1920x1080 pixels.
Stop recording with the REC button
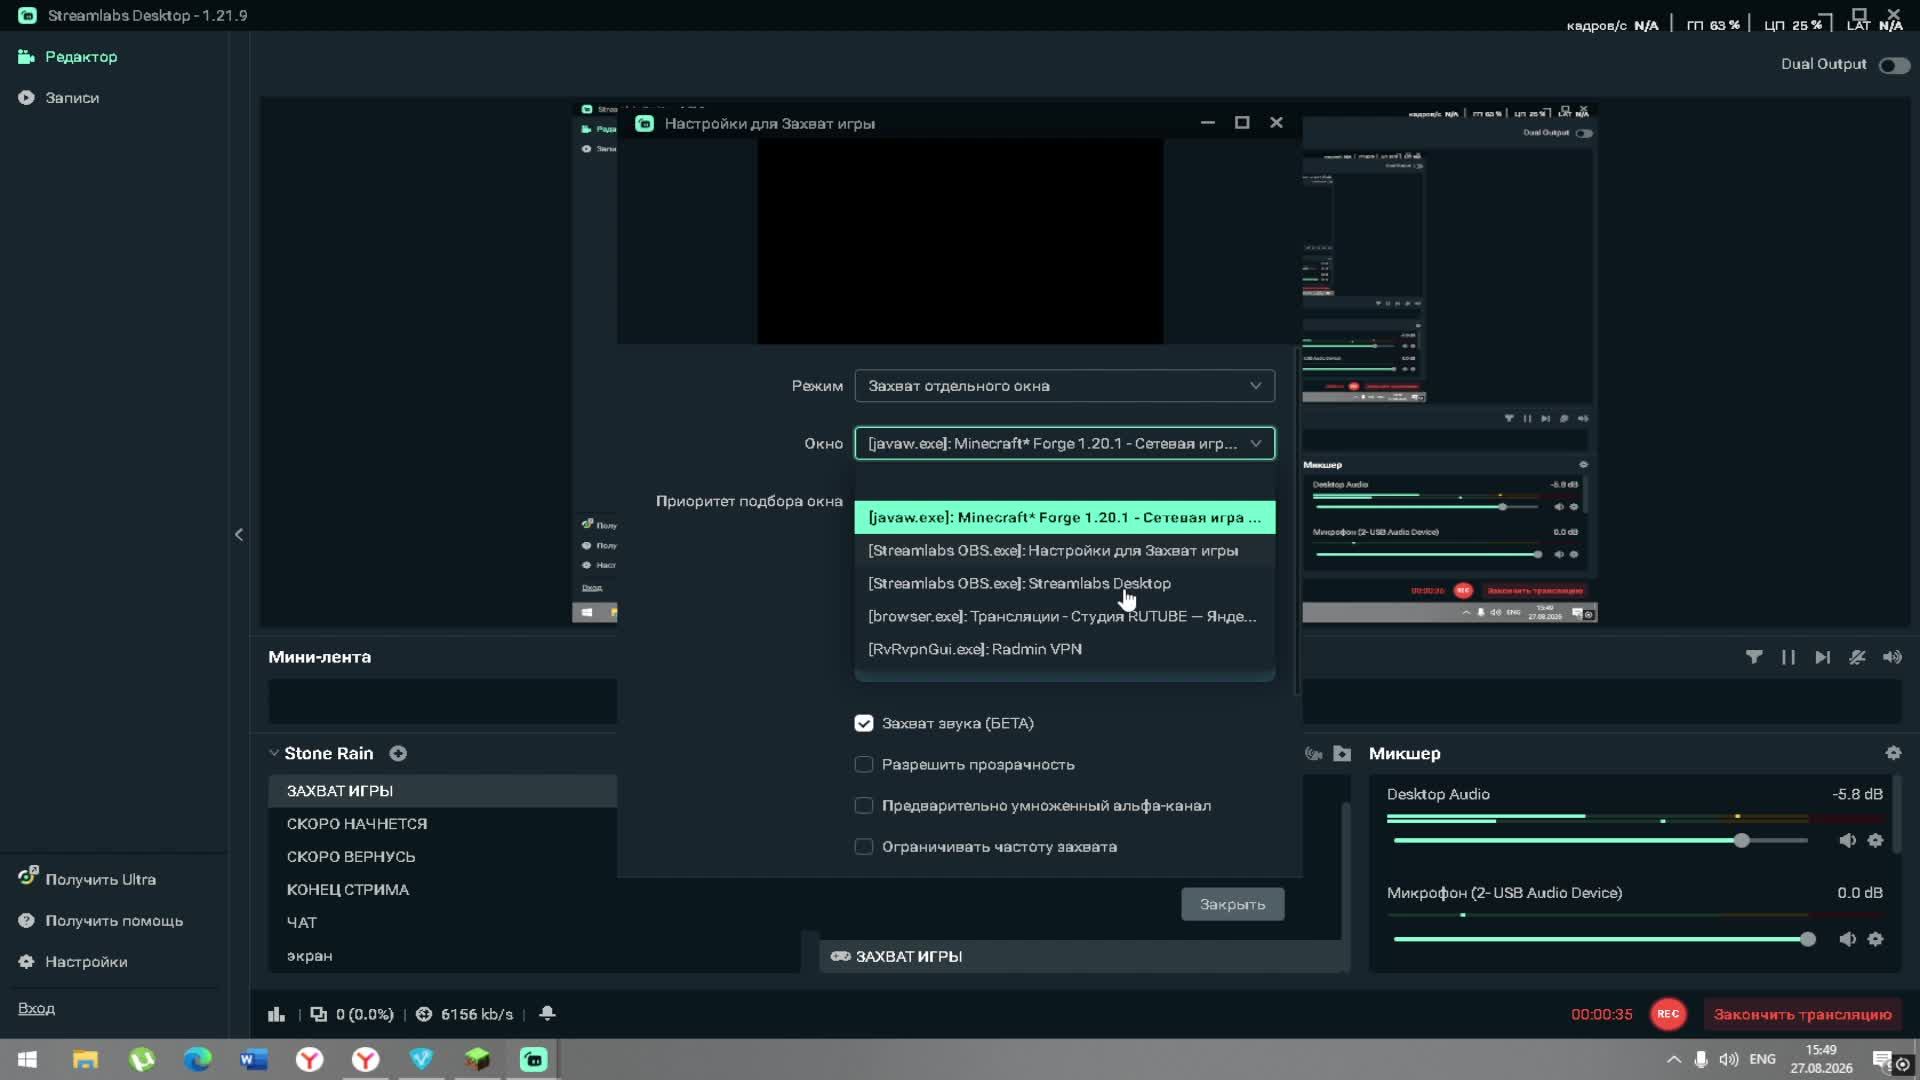1668,1014
